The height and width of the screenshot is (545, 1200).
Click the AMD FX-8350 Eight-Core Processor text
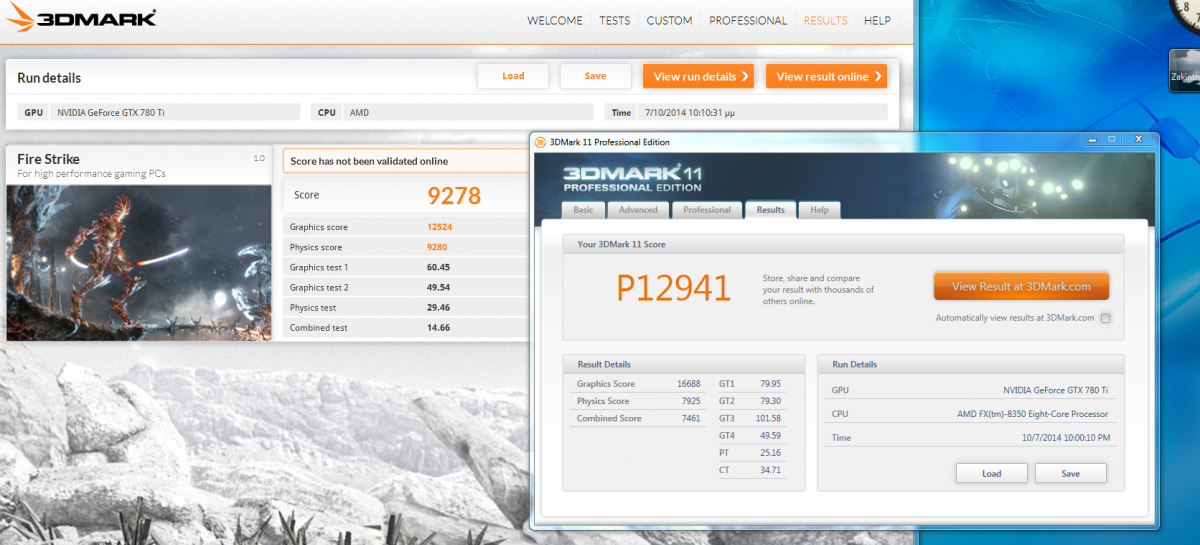(x=1032, y=414)
